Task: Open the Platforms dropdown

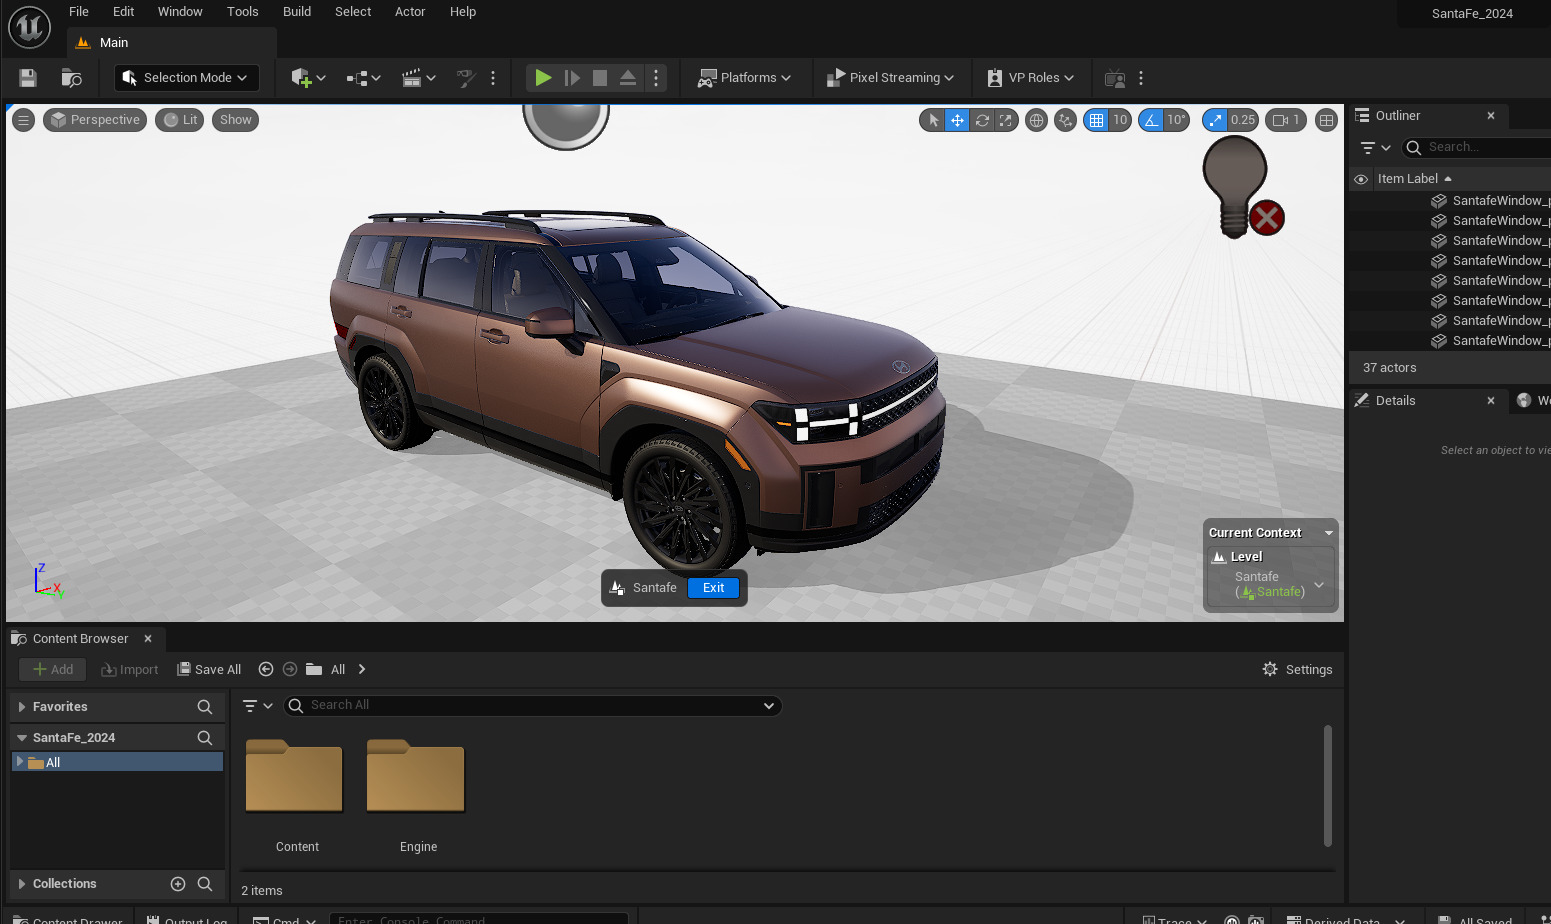Action: [x=744, y=78]
